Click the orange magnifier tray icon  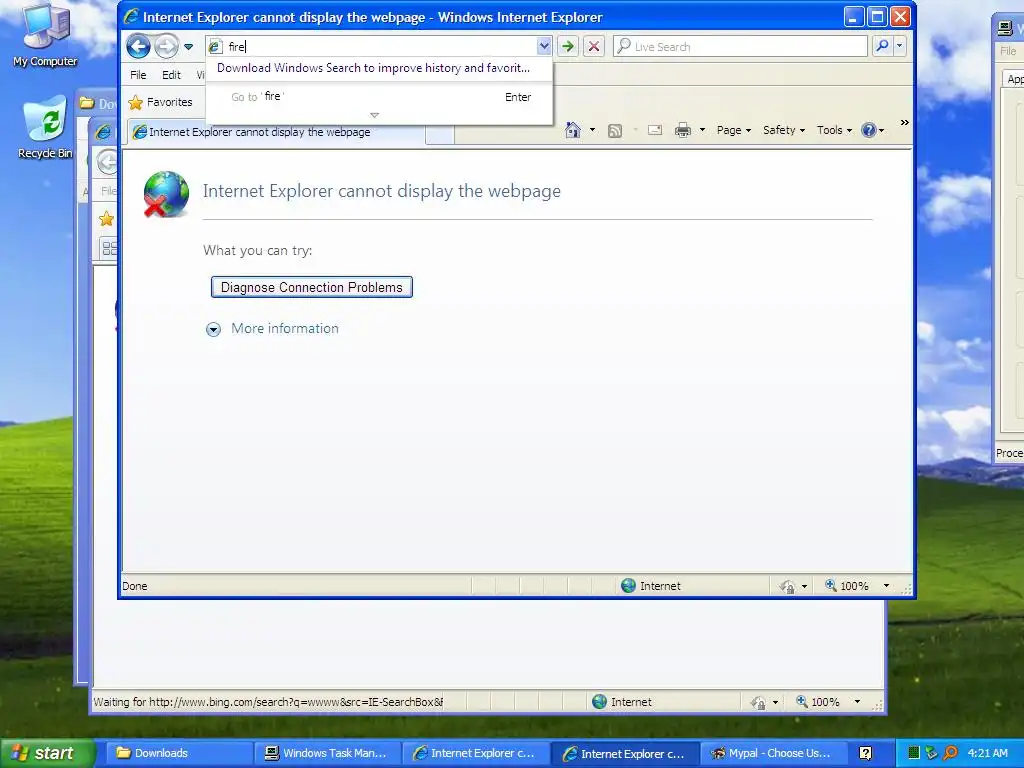(x=950, y=753)
